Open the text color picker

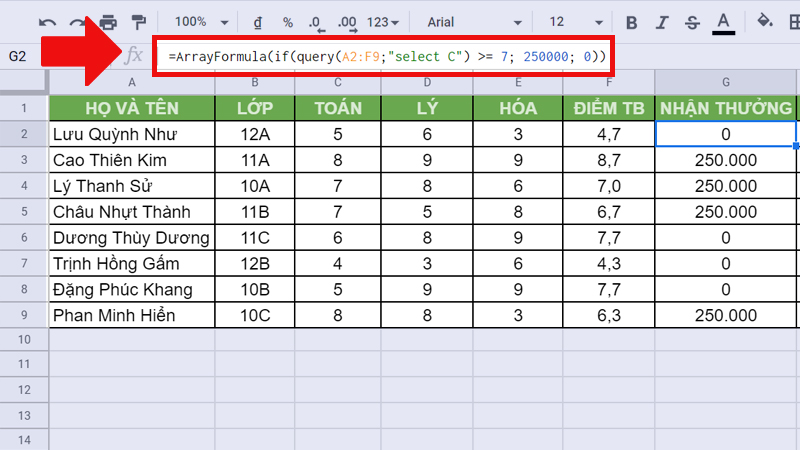click(724, 22)
